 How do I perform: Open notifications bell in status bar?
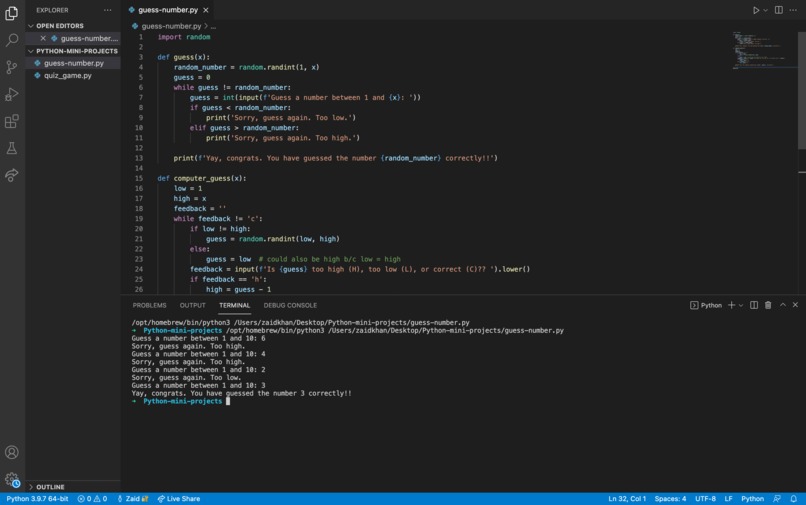coord(794,499)
